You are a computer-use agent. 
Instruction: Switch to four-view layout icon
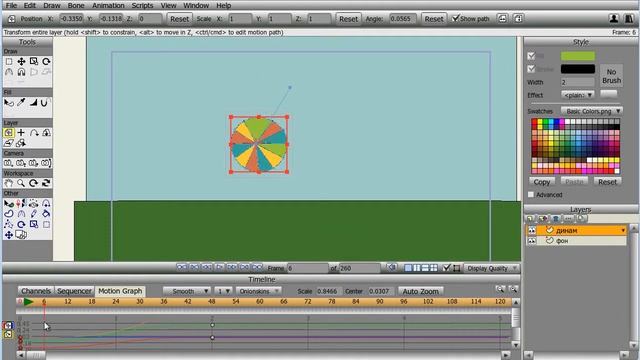click(433, 268)
